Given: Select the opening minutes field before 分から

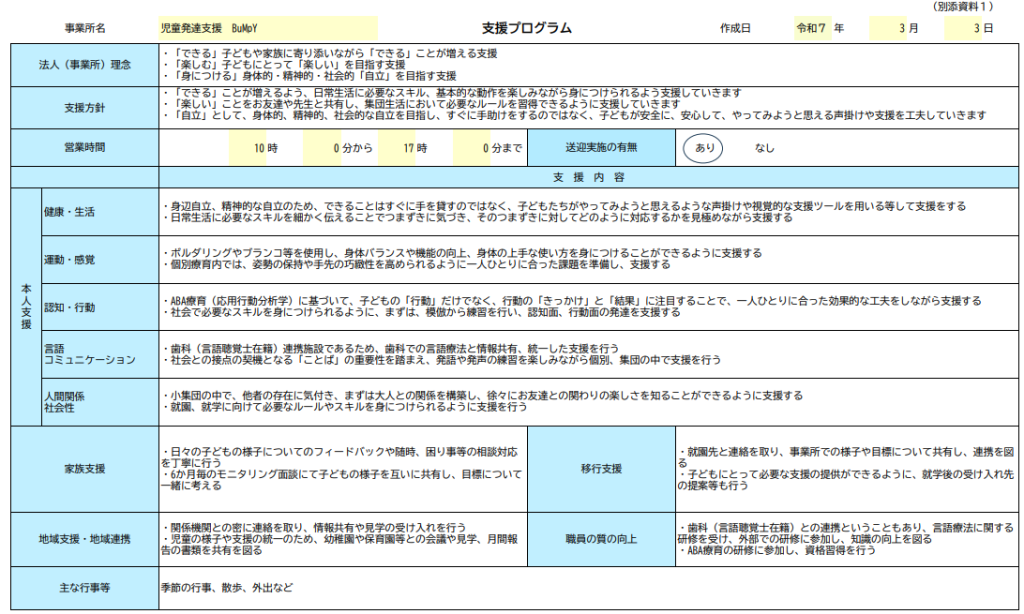Looking at the screenshot, I should [322, 148].
